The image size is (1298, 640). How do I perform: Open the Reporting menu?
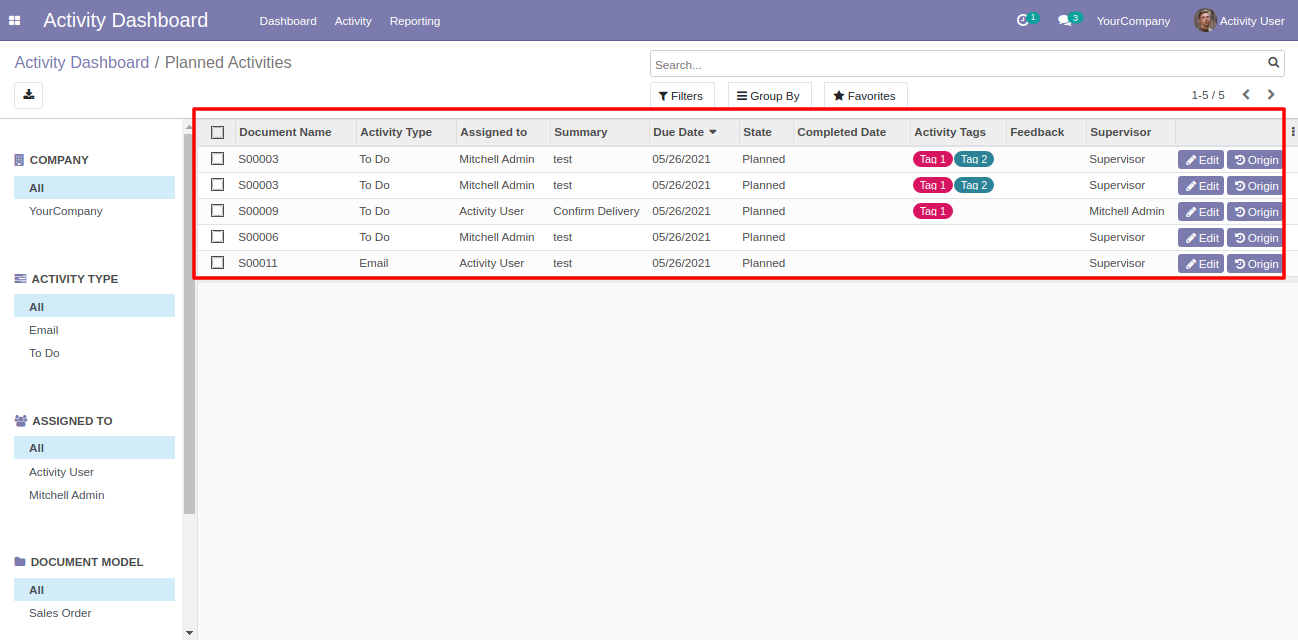[415, 21]
